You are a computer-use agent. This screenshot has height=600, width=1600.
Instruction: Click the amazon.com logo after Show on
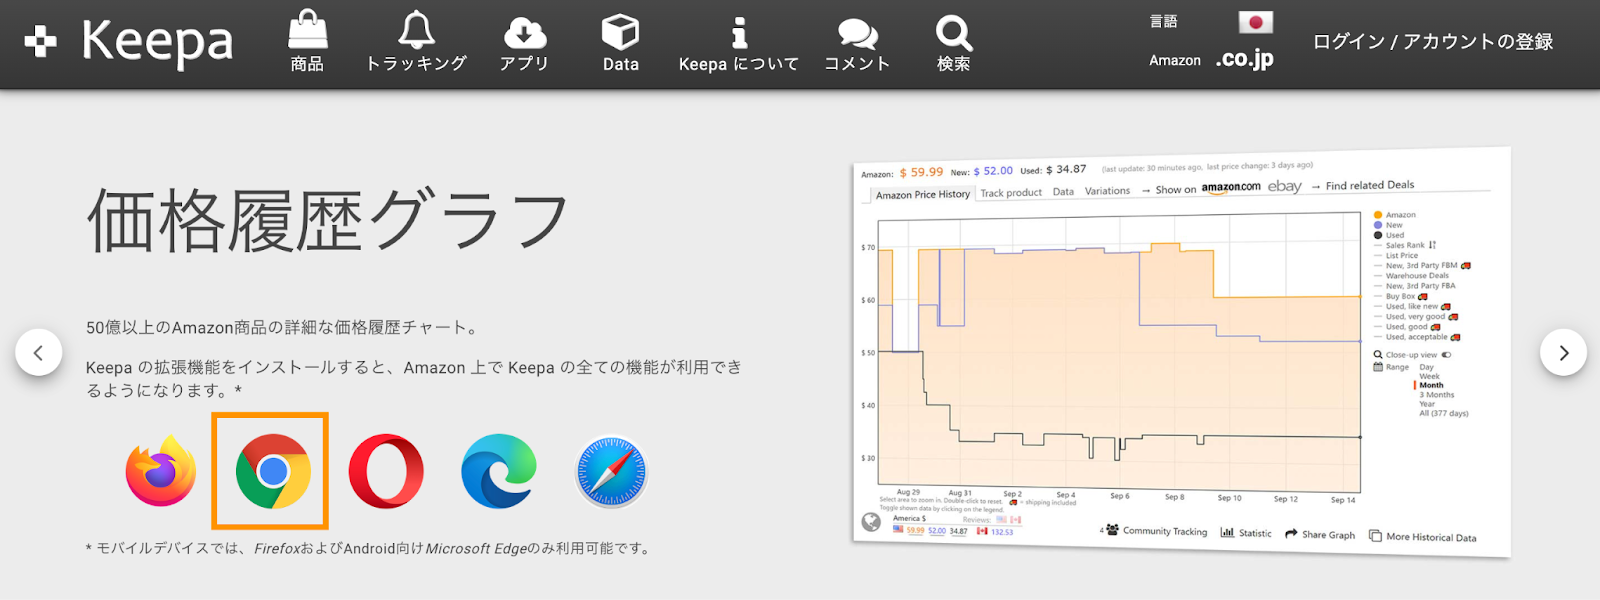pos(1230,187)
